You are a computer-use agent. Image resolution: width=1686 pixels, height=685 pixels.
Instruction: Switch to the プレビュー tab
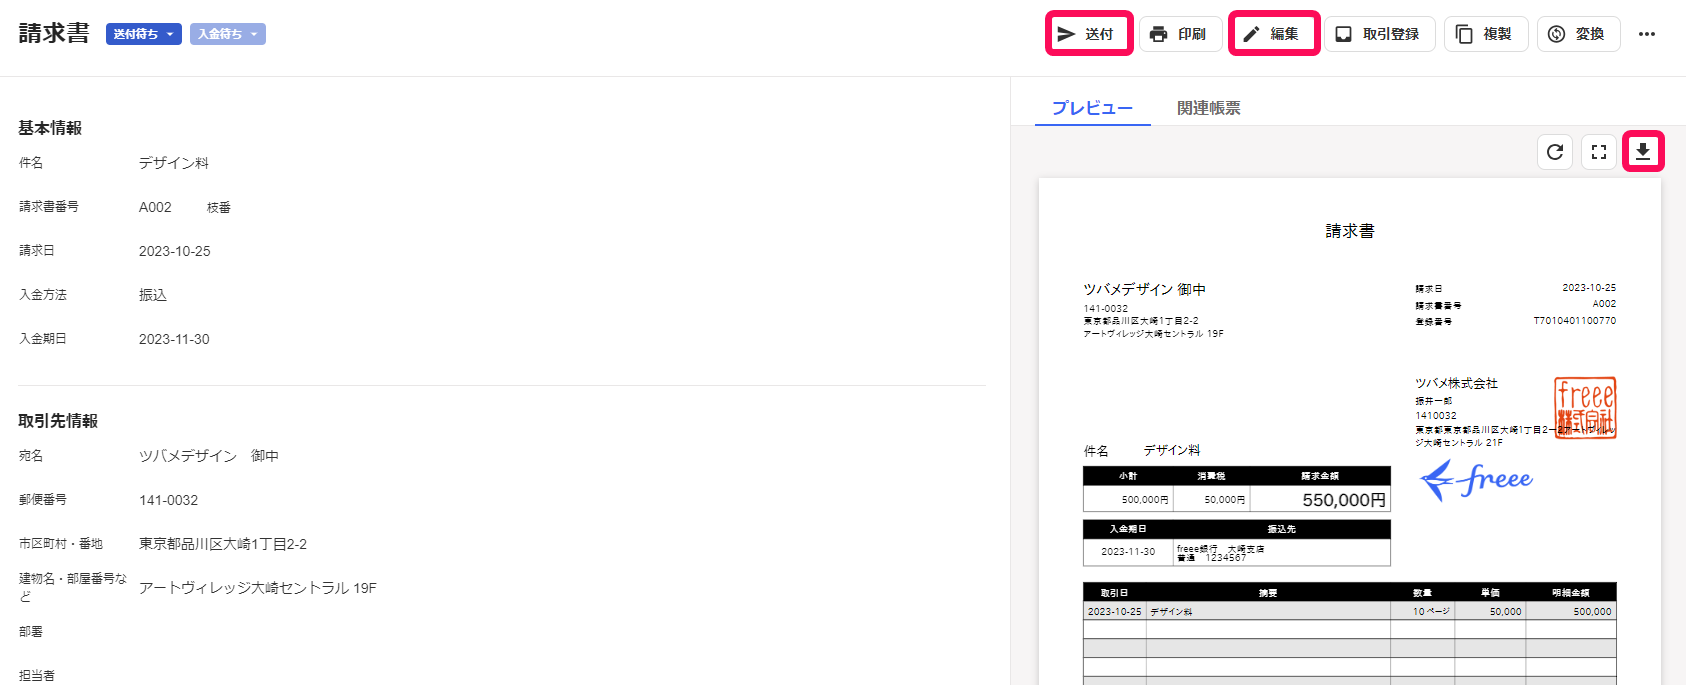click(x=1093, y=108)
